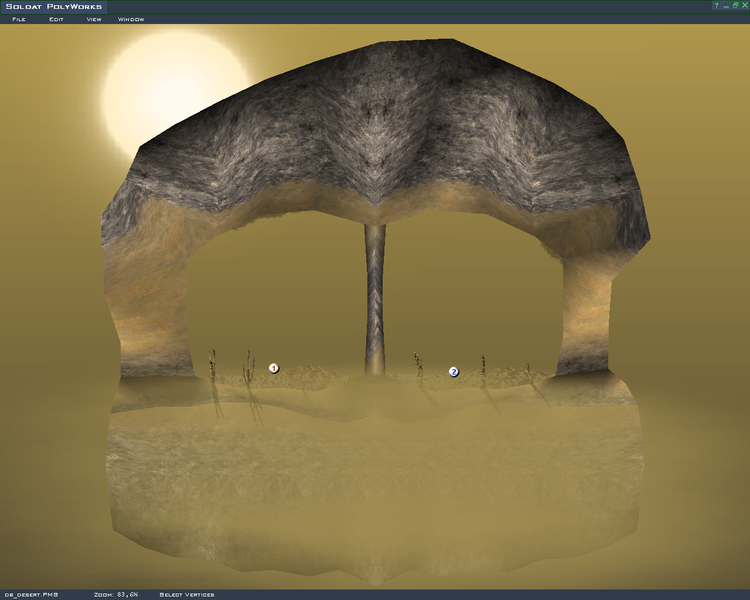
Task: Close the Soldat PolyWorks window
Action: [743, 6]
